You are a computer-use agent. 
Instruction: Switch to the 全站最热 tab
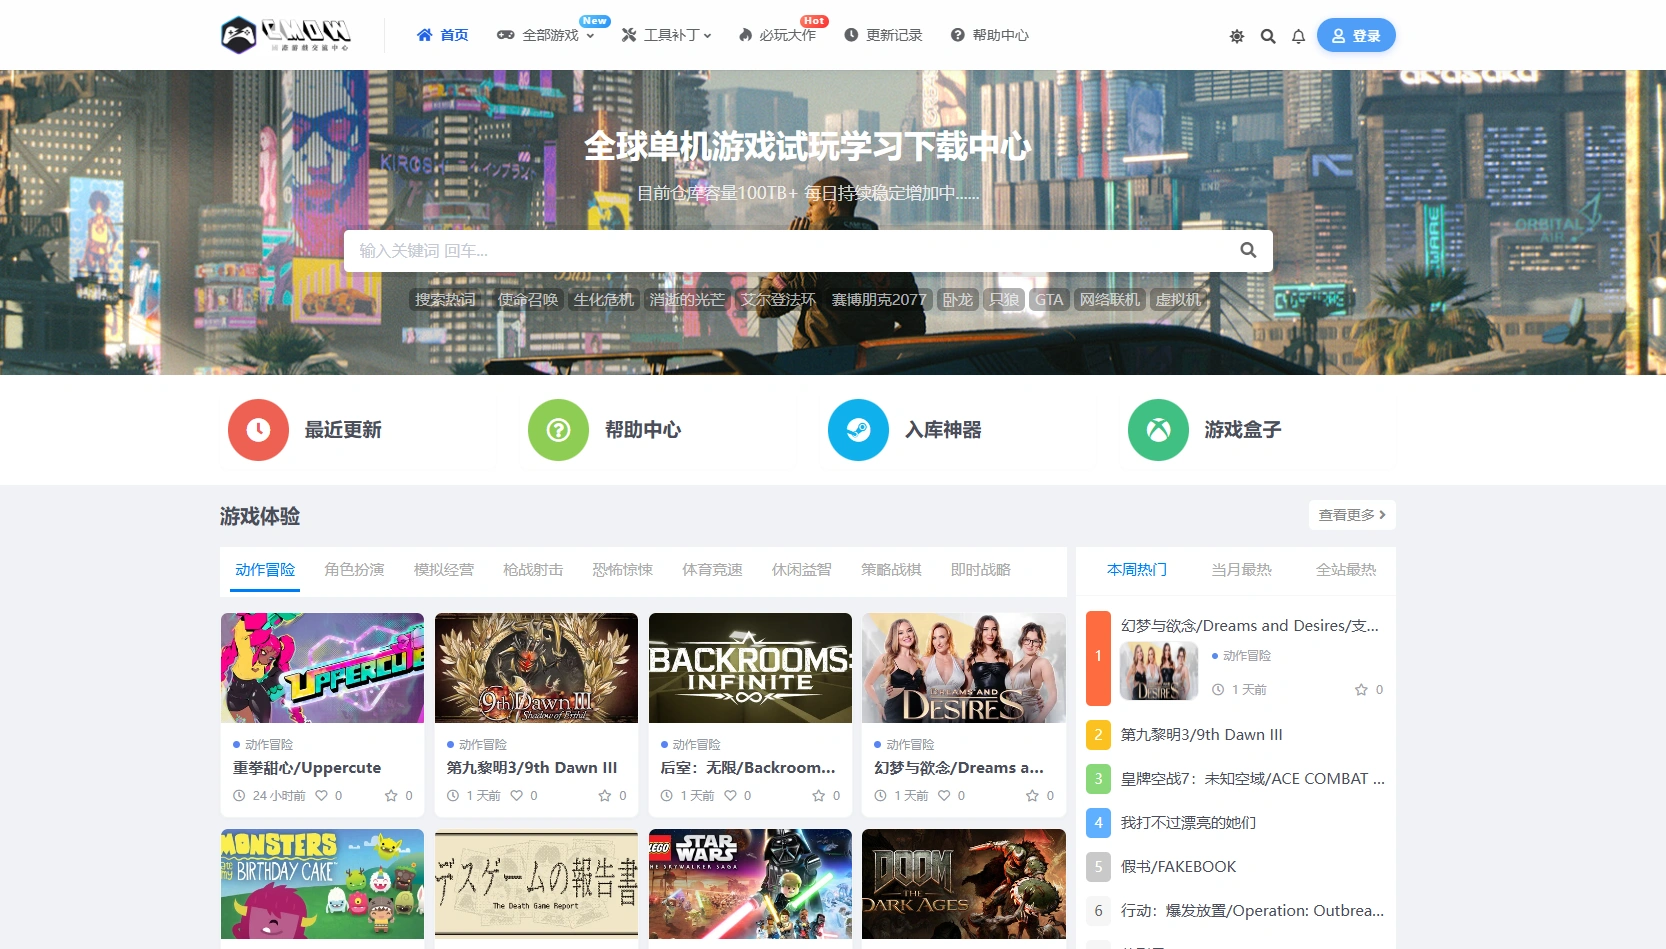pyautogui.click(x=1346, y=569)
